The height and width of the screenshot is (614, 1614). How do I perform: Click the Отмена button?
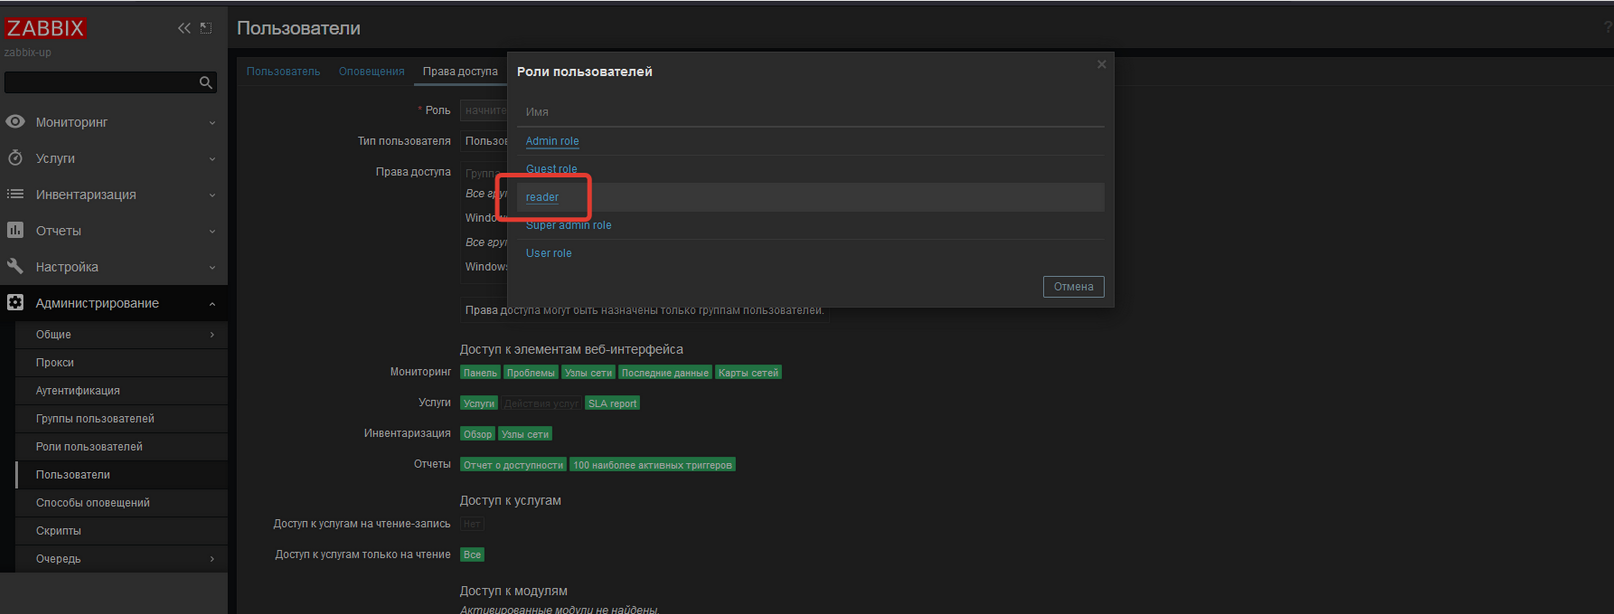(1073, 287)
